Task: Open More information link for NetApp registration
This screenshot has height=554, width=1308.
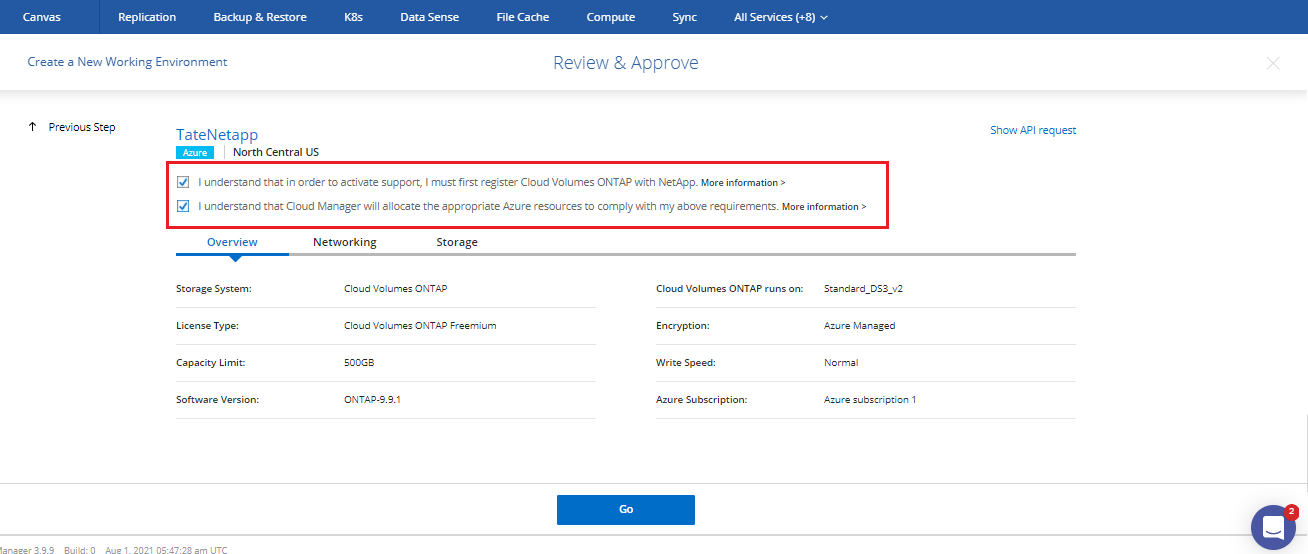Action: coord(742,183)
